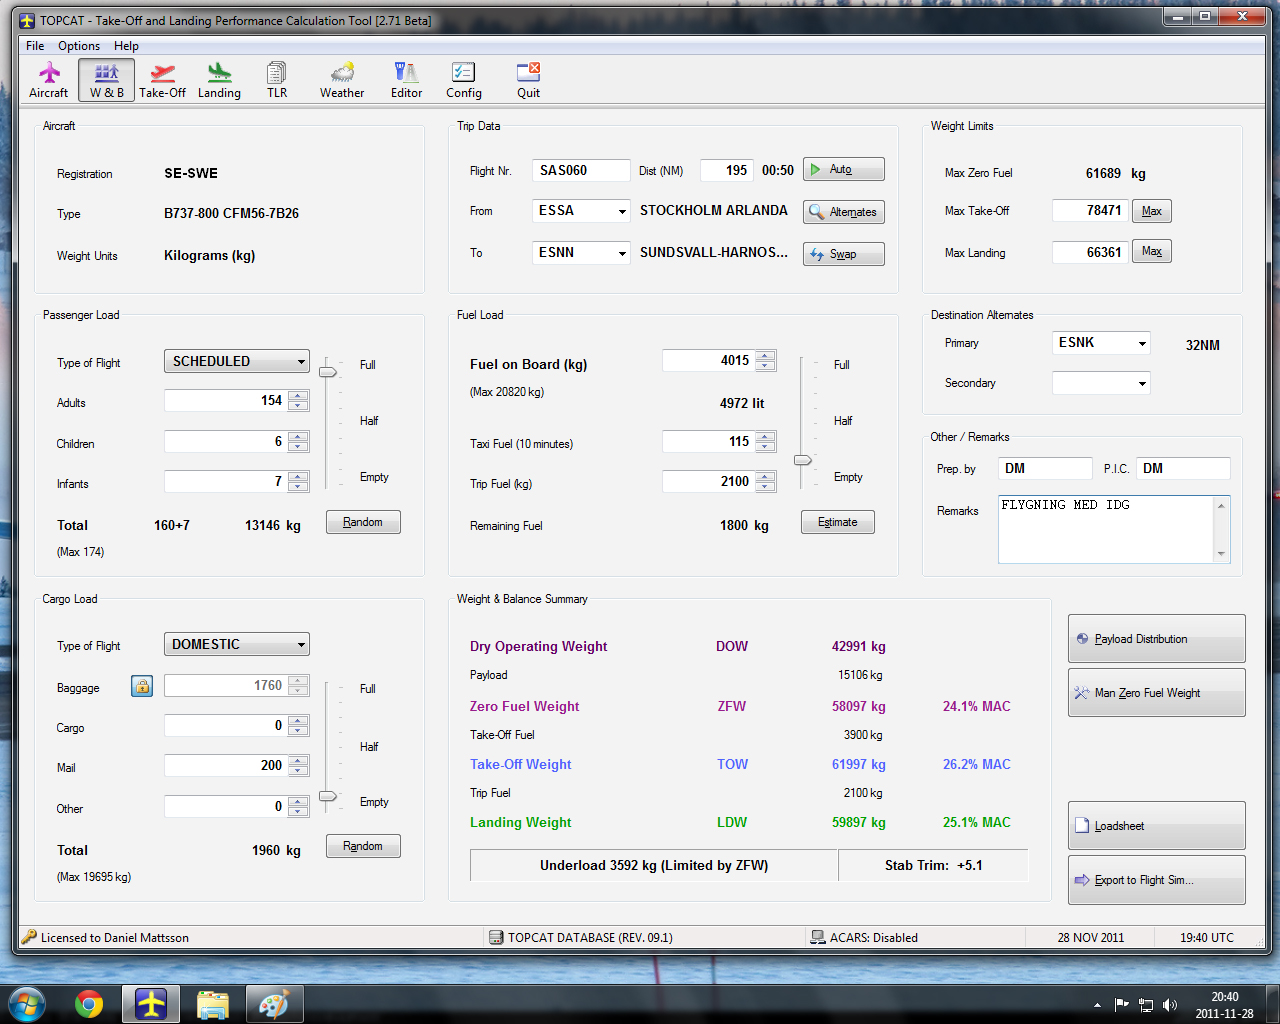Click the Prep. by input field
The image size is (1280, 1024).
1045,468
